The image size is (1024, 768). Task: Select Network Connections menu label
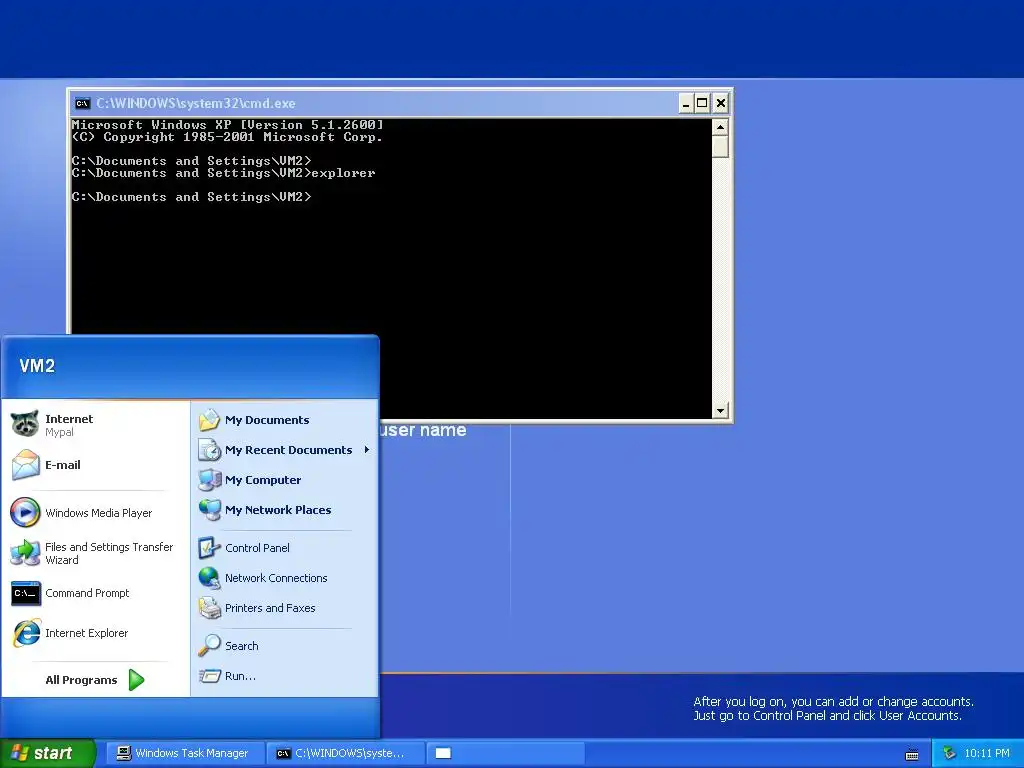[x=276, y=578]
